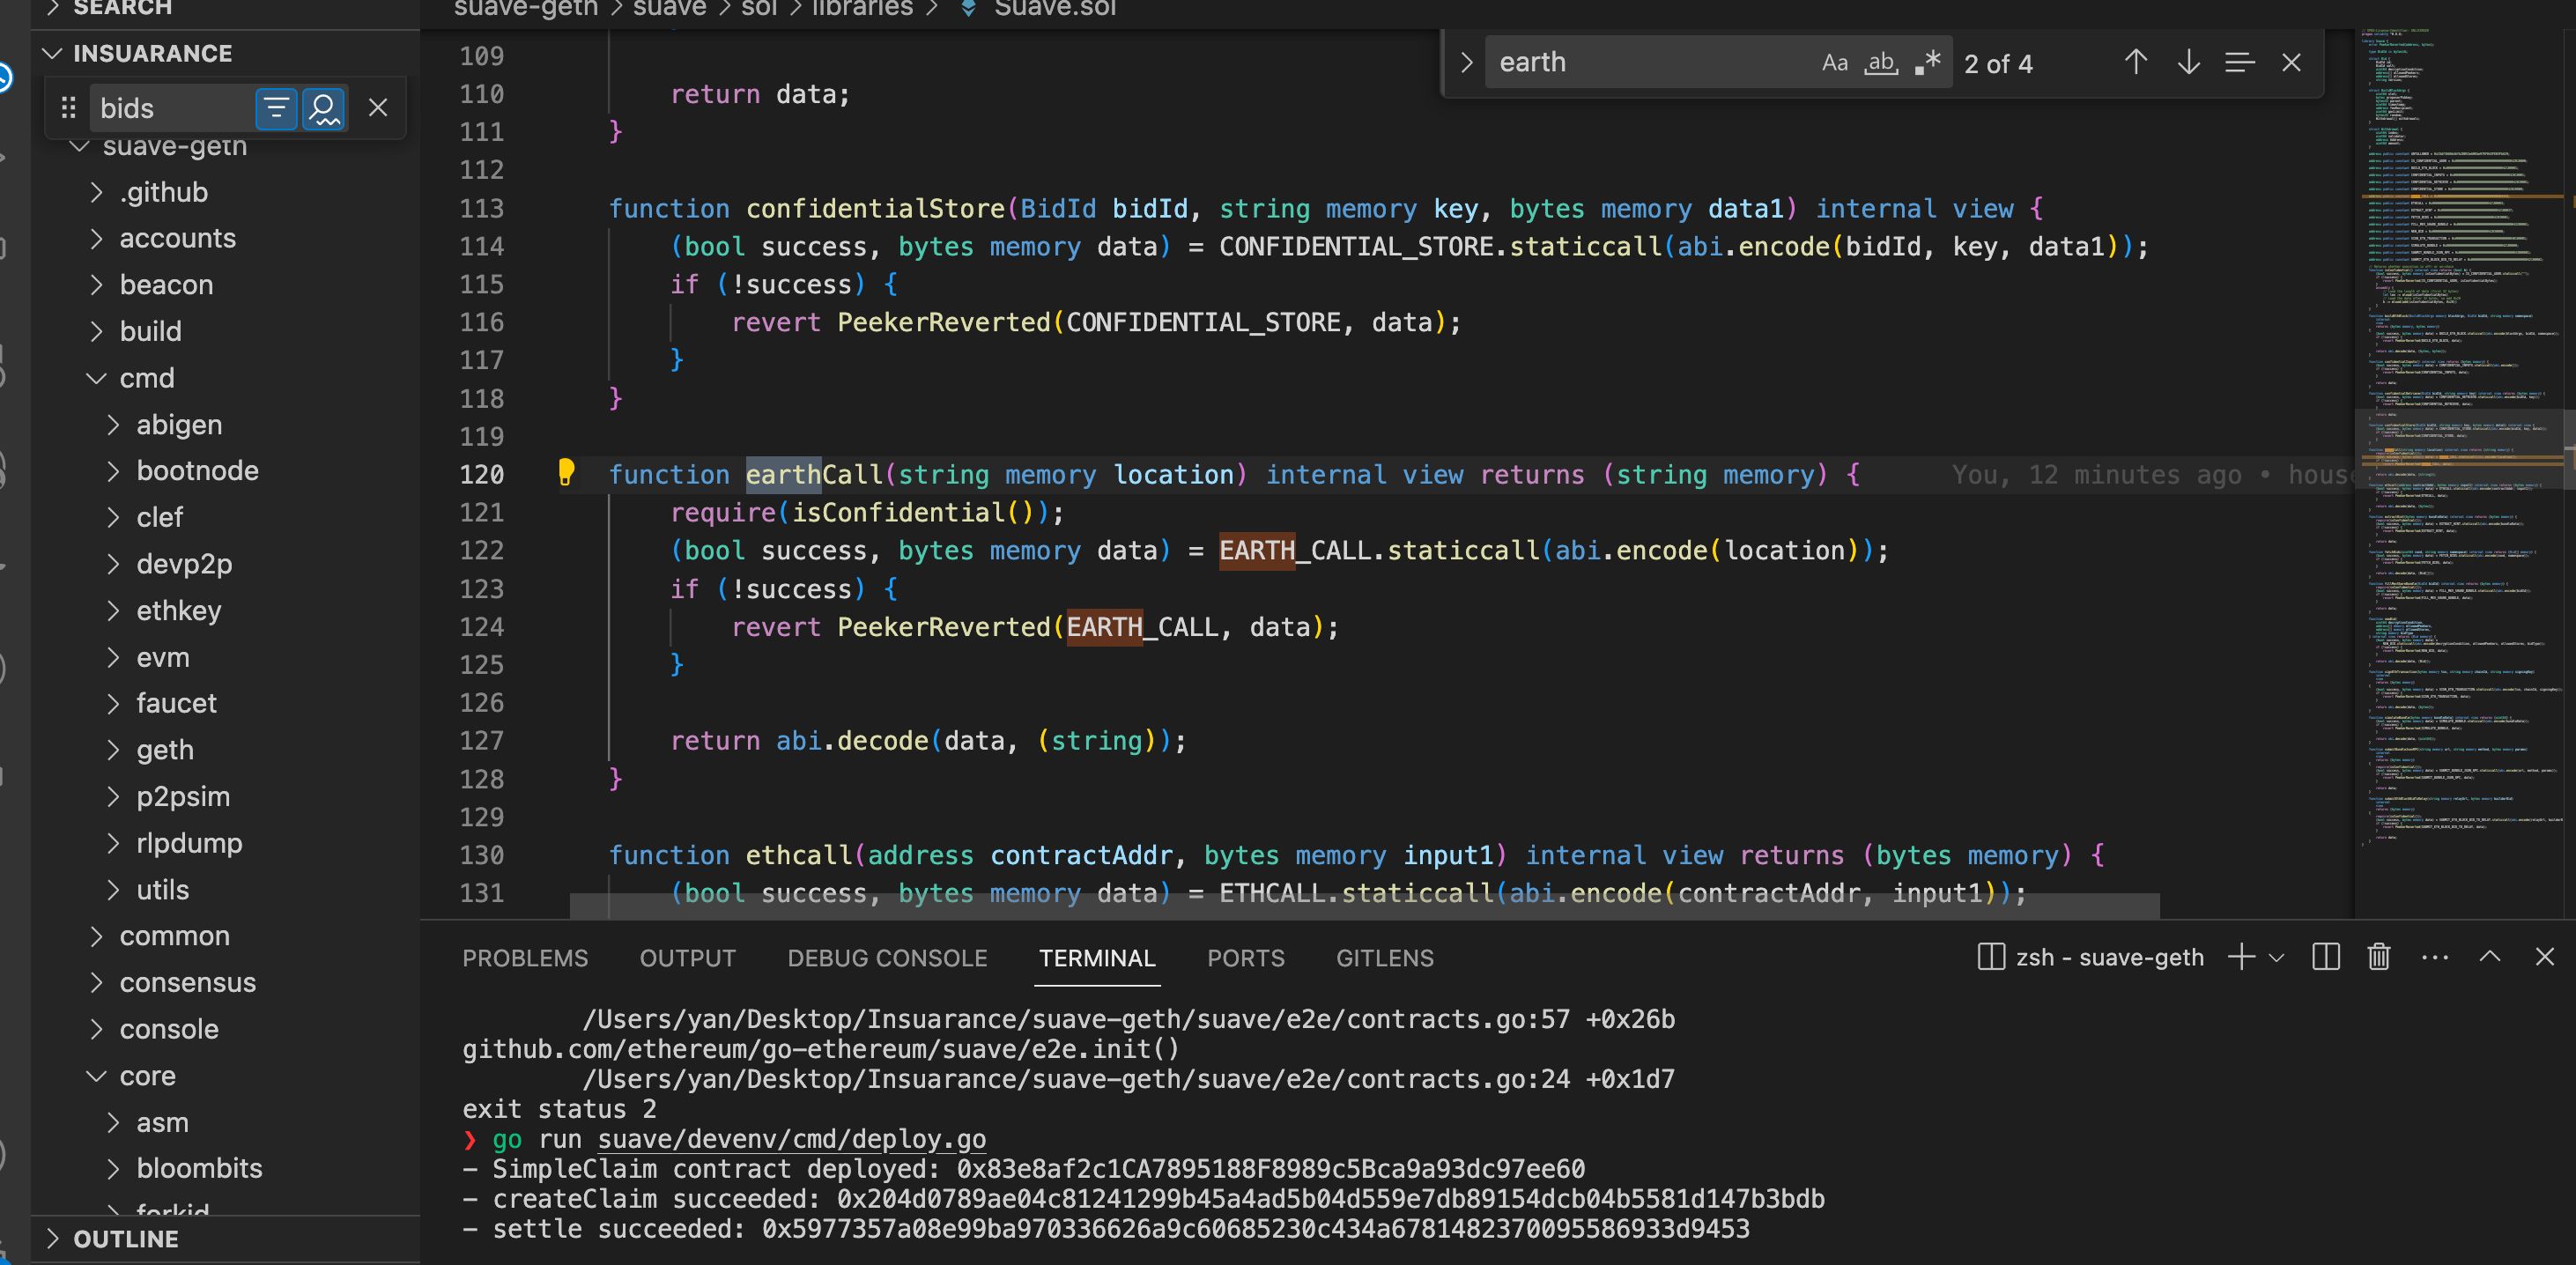
Task: Split the terminal pane
Action: pos(2326,957)
